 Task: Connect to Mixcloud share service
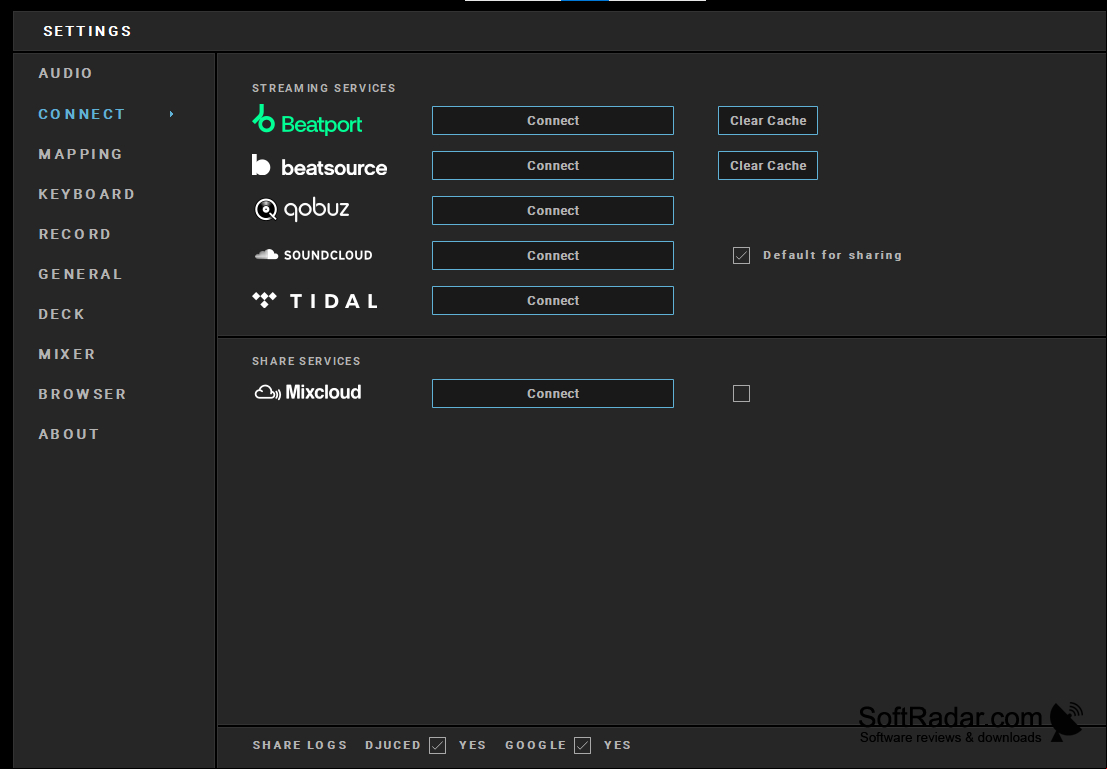553,393
